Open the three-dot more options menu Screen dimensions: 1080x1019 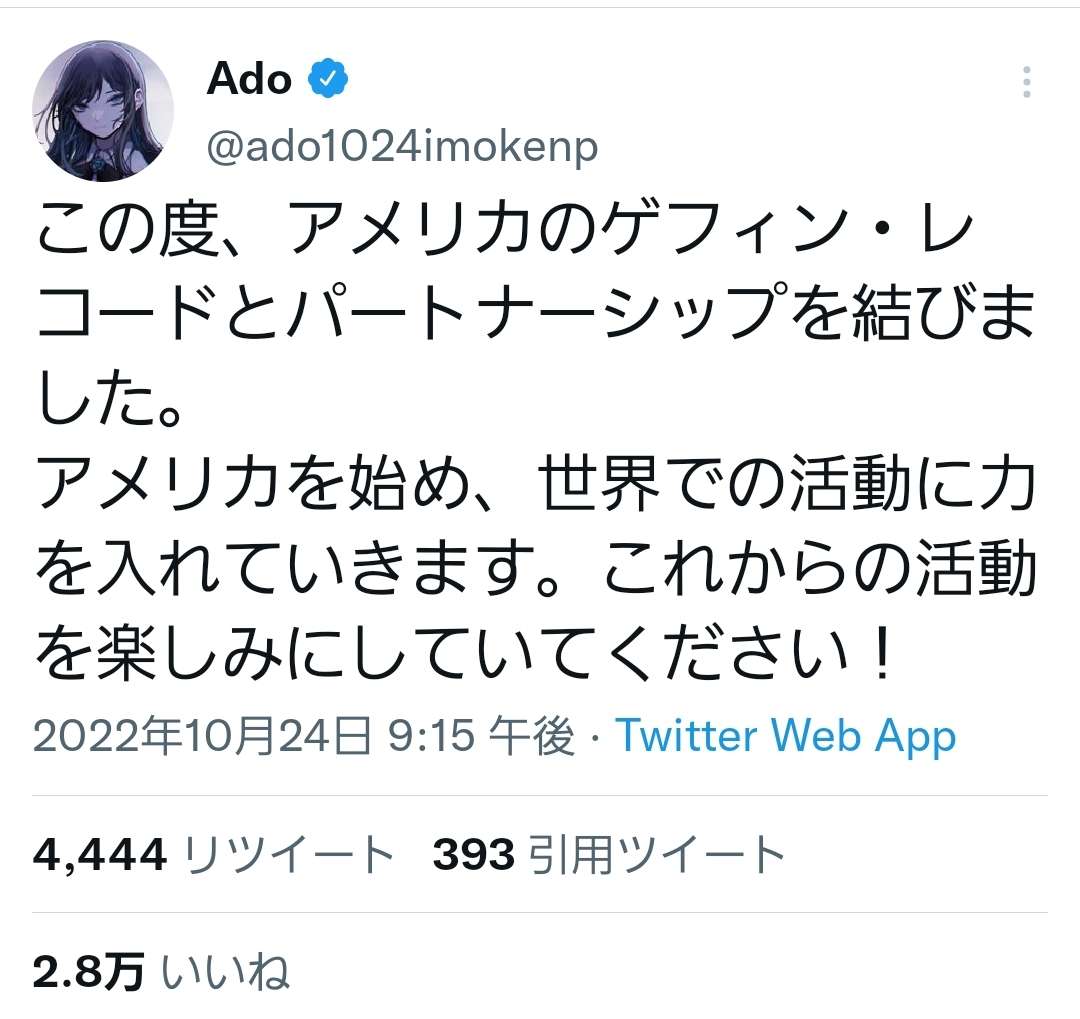1026,83
